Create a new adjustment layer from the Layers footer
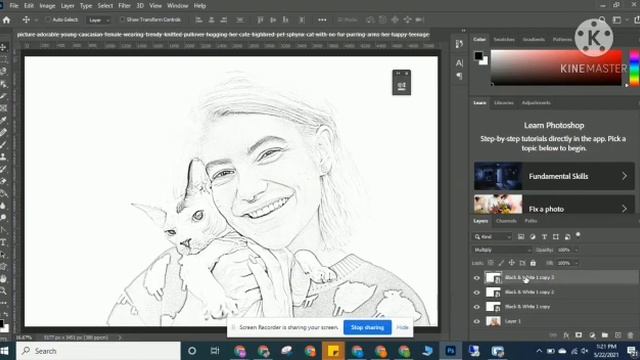The height and width of the screenshot is (360, 640). pos(592,335)
